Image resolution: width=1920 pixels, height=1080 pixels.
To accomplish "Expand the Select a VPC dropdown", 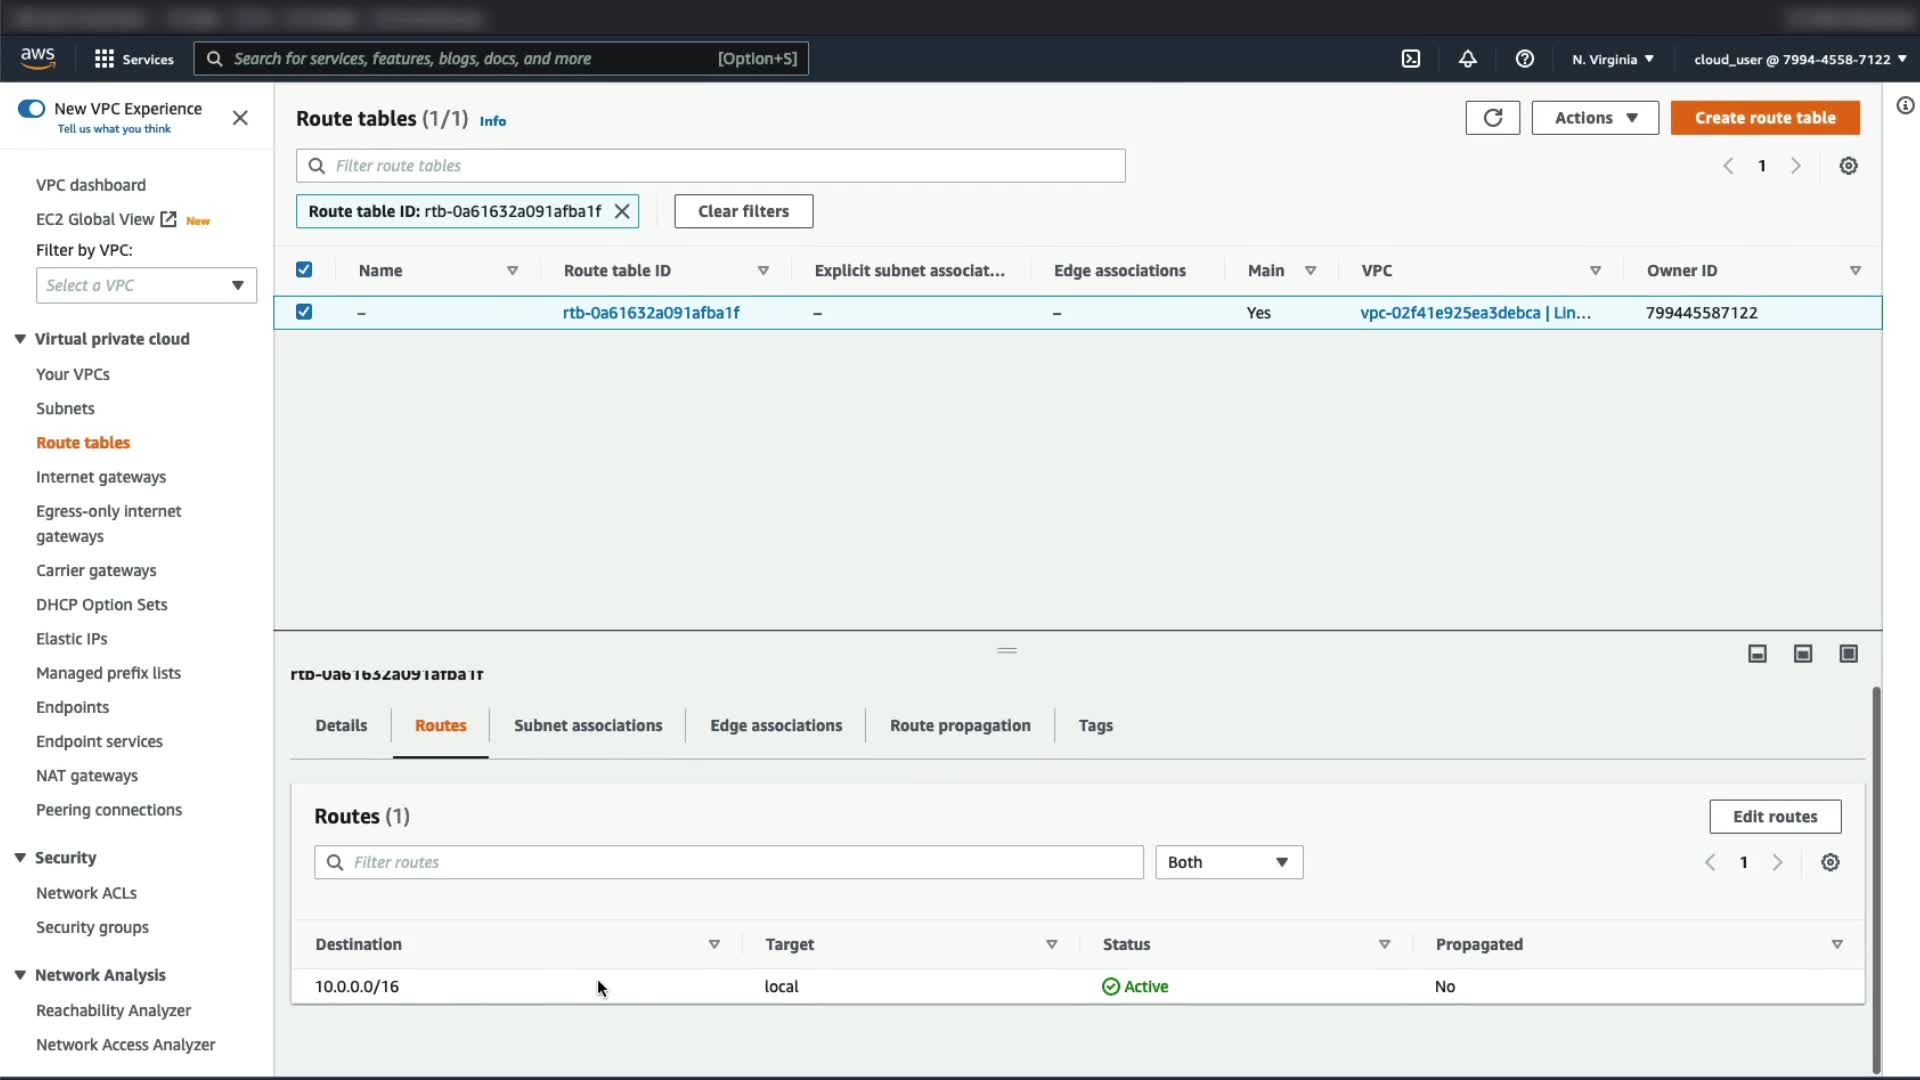I will coord(146,285).
